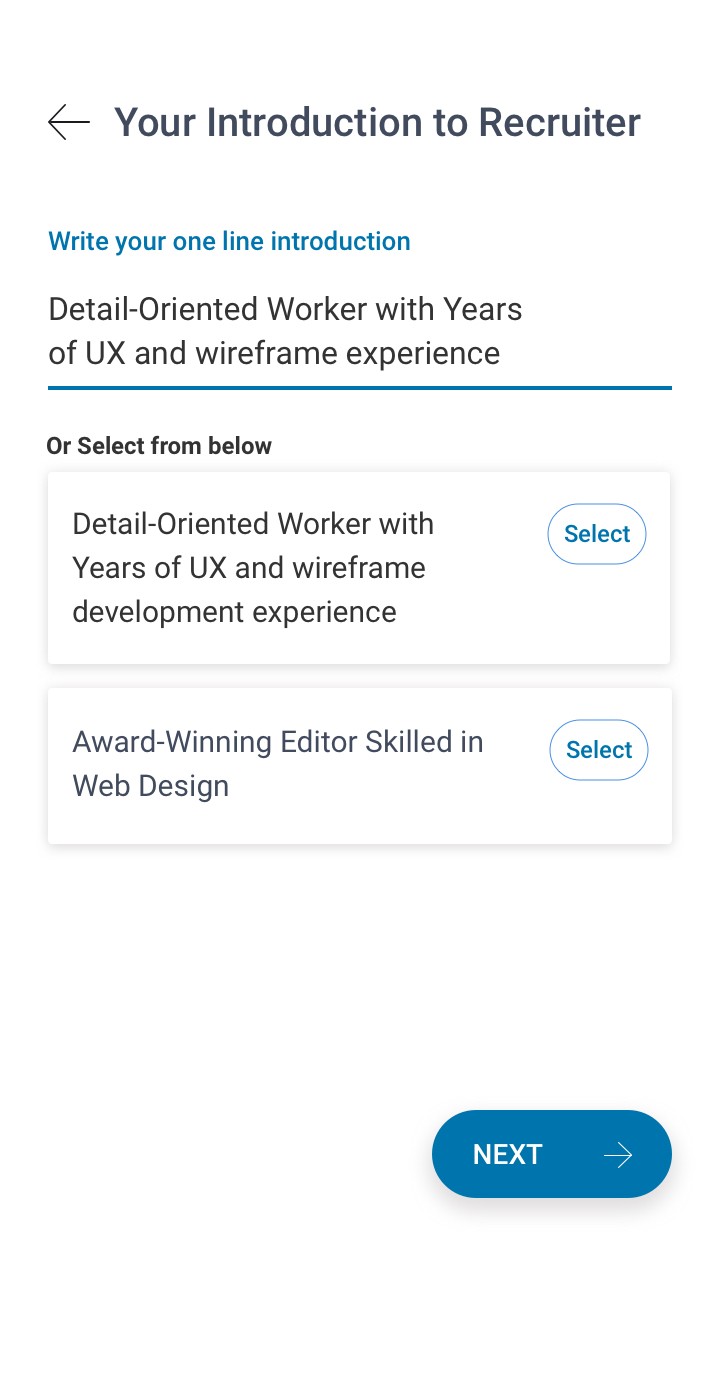Viewport: 720px width, 1380px height.
Task: Click the 'Your Introduction to Recruiter' title
Action: (377, 122)
